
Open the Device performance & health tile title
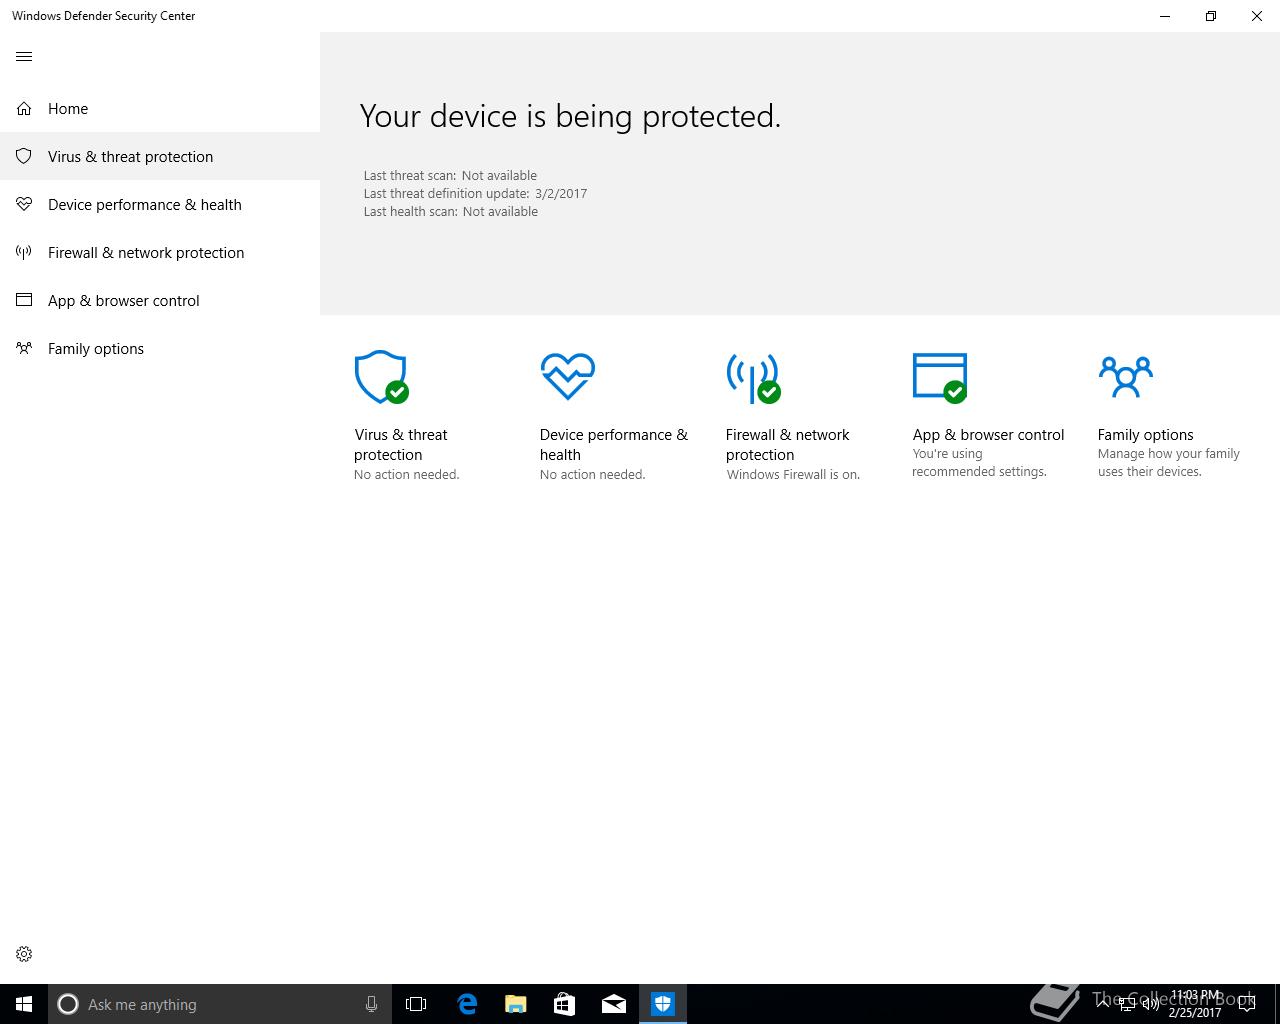tap(614, 444)
